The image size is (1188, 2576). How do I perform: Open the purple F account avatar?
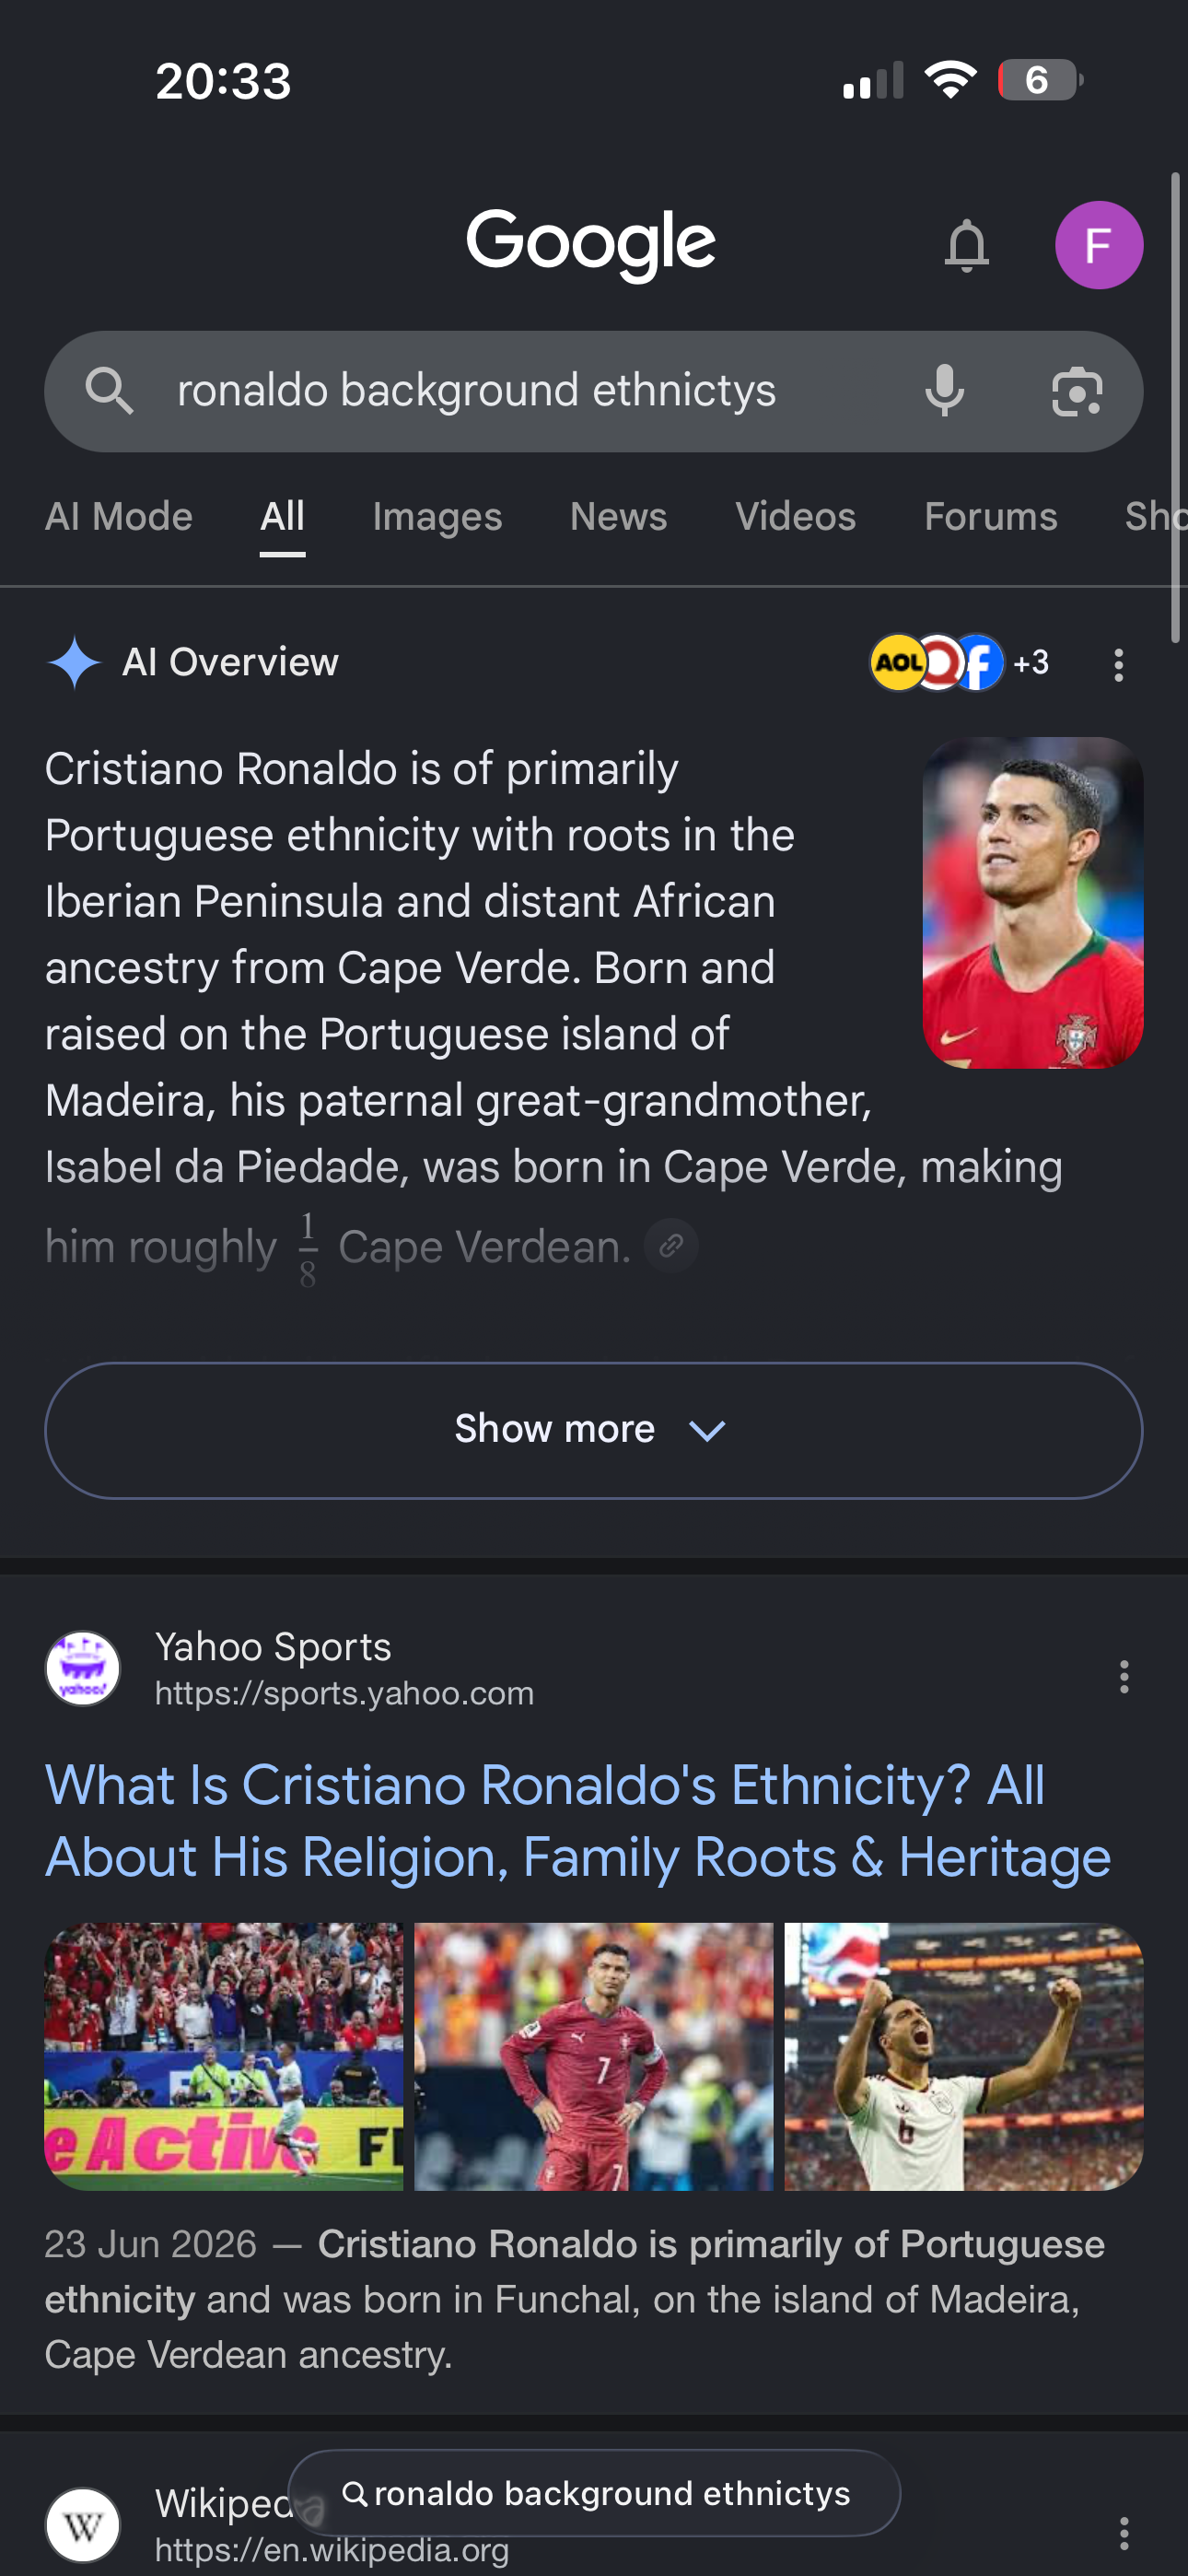tap(1099, 245)
